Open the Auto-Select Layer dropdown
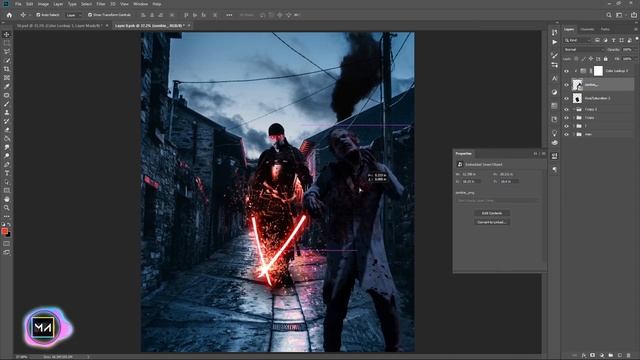Screen dimensions: 640x360 (x=74, y=15)
